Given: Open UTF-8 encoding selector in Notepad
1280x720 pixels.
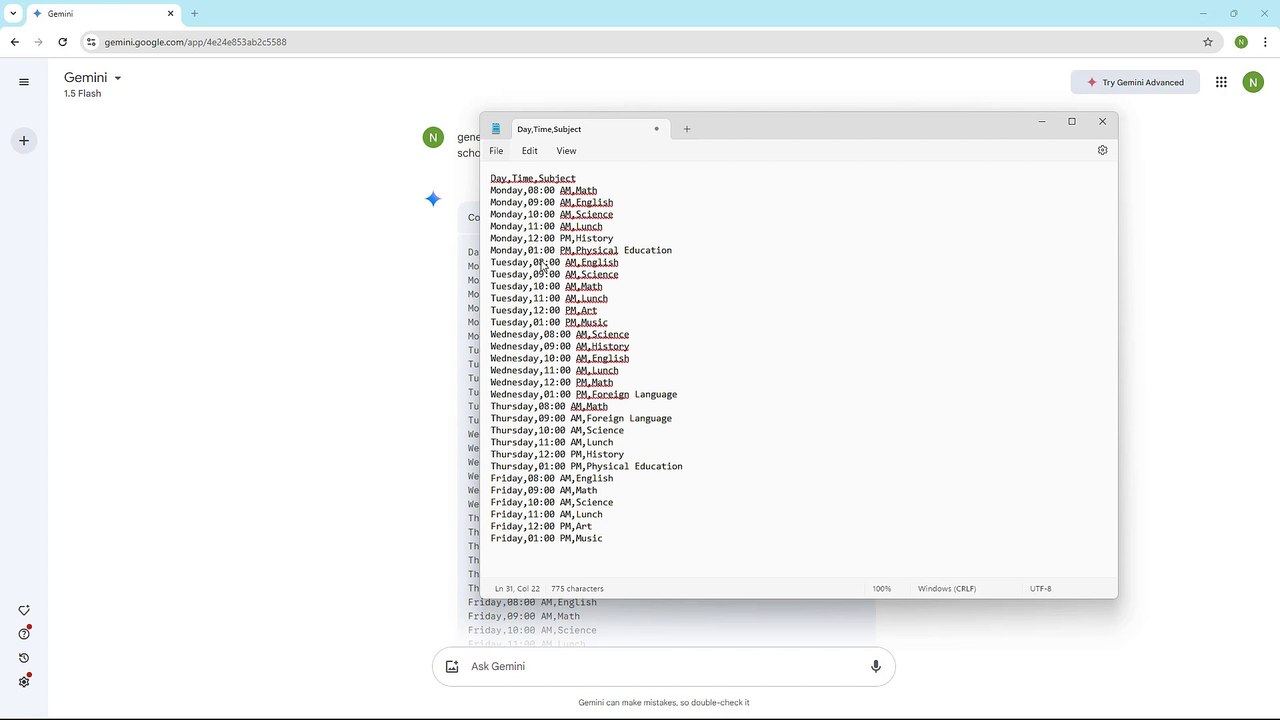Looking at the screenshot, I should coord(1040,589).
